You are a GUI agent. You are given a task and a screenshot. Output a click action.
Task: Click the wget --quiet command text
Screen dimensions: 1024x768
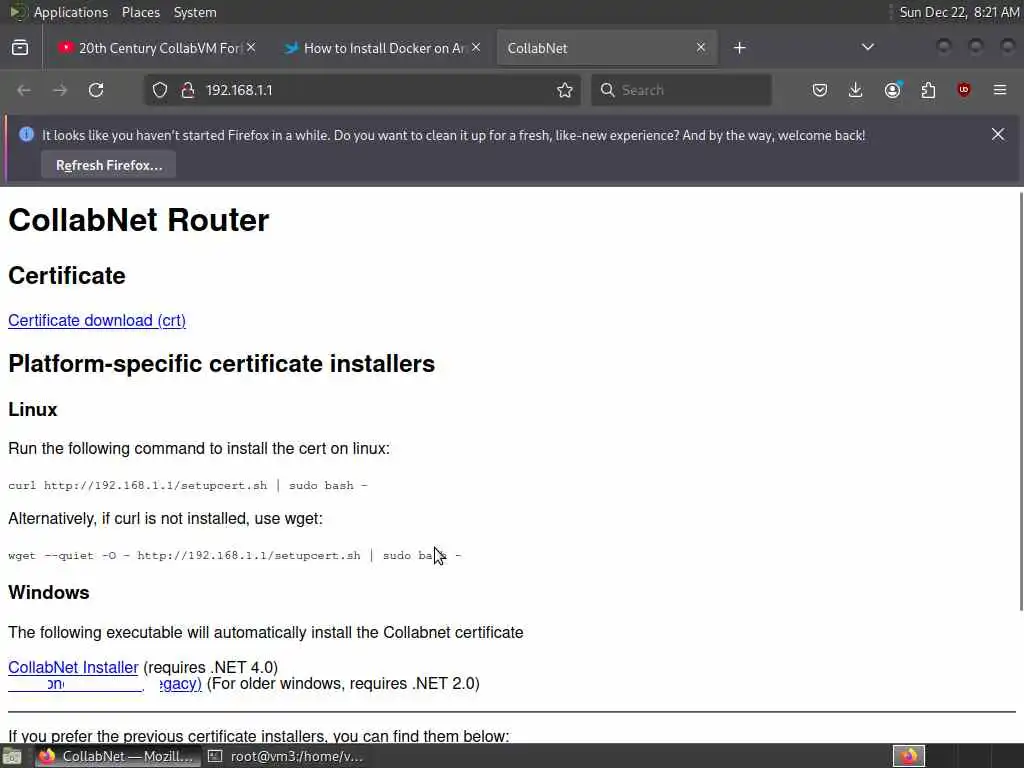tap(234, 555)
